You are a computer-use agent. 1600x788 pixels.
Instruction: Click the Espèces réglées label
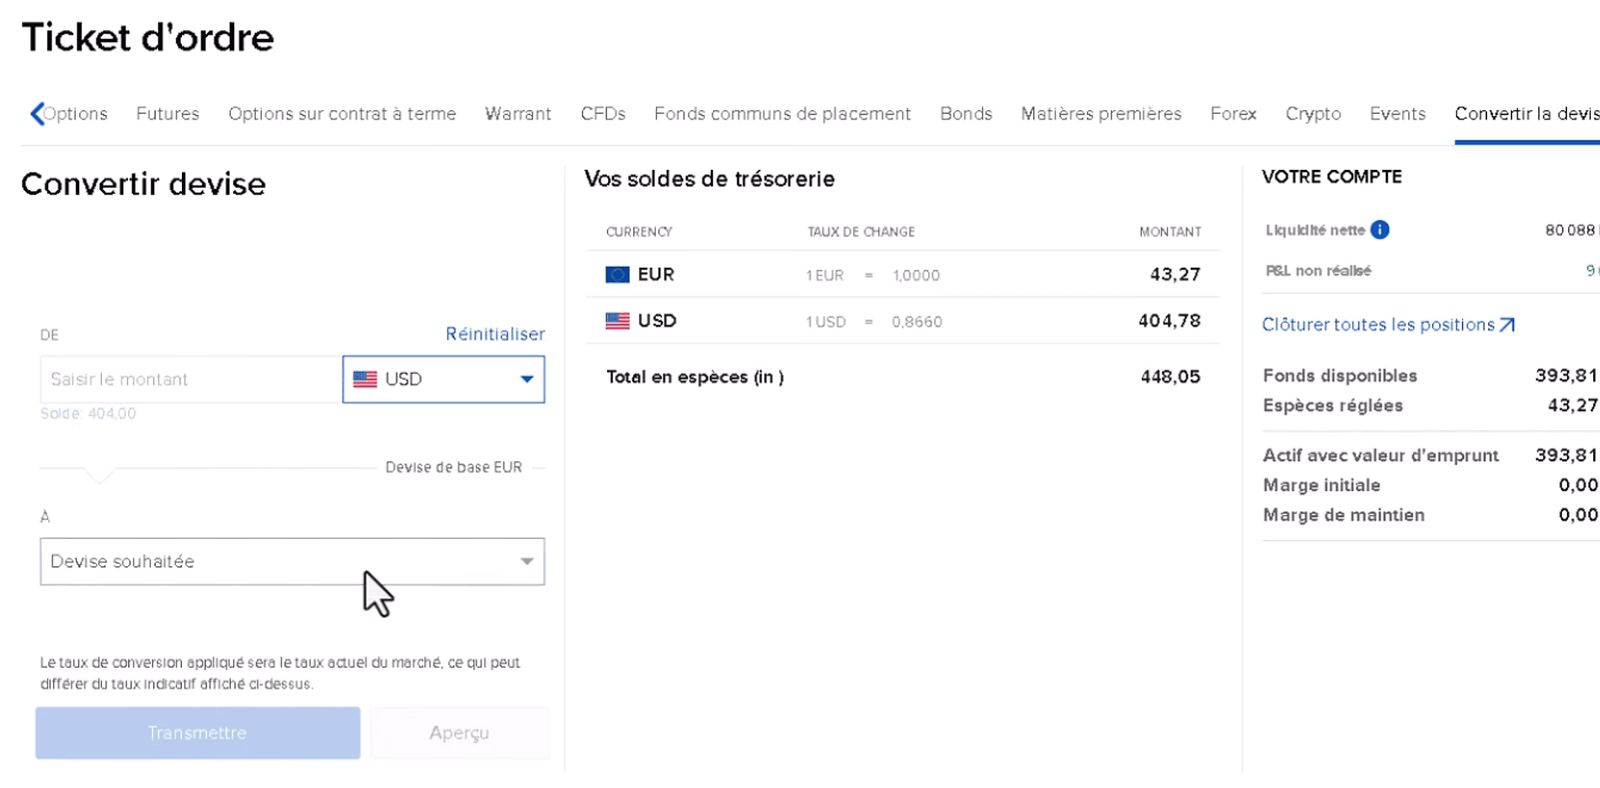click(1332, 406)
